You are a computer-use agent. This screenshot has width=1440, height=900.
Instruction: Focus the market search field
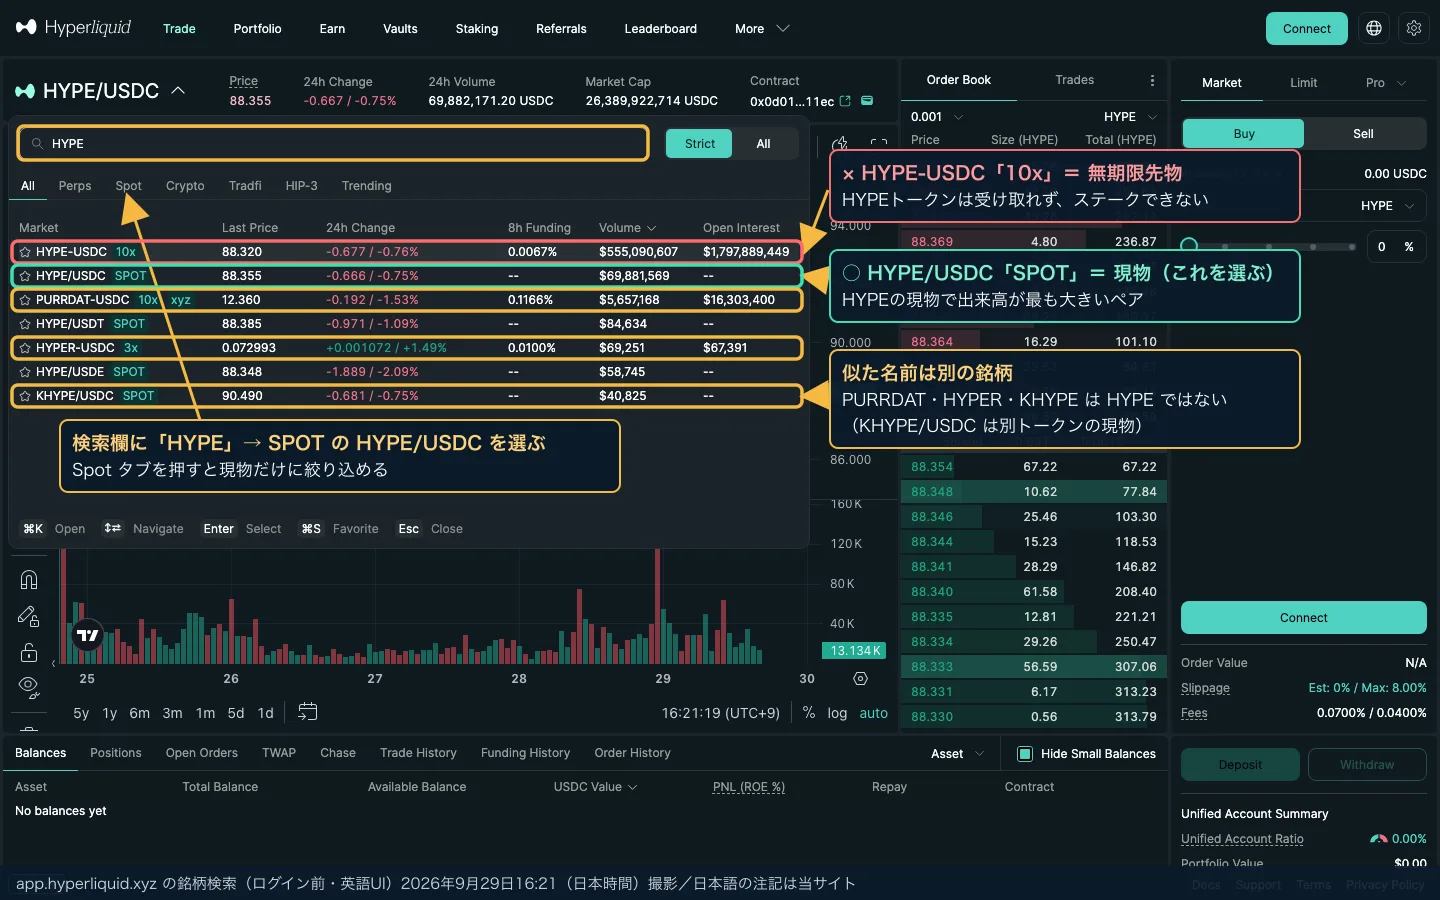coord(333,144)
